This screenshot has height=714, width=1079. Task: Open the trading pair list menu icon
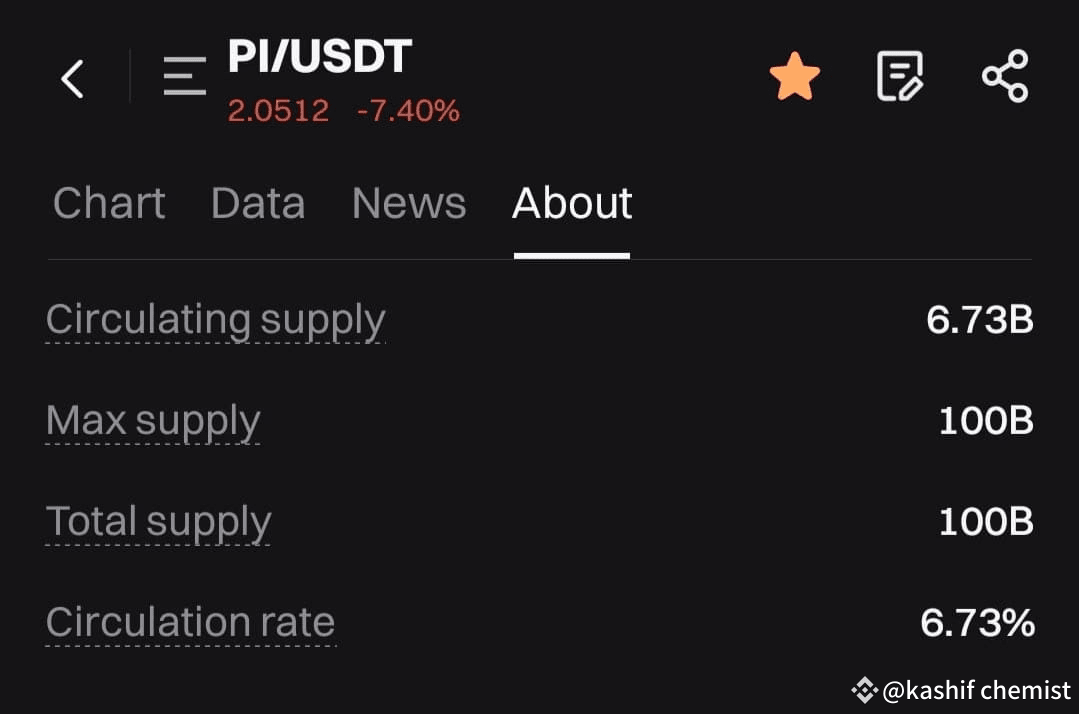tap(184, 76)
